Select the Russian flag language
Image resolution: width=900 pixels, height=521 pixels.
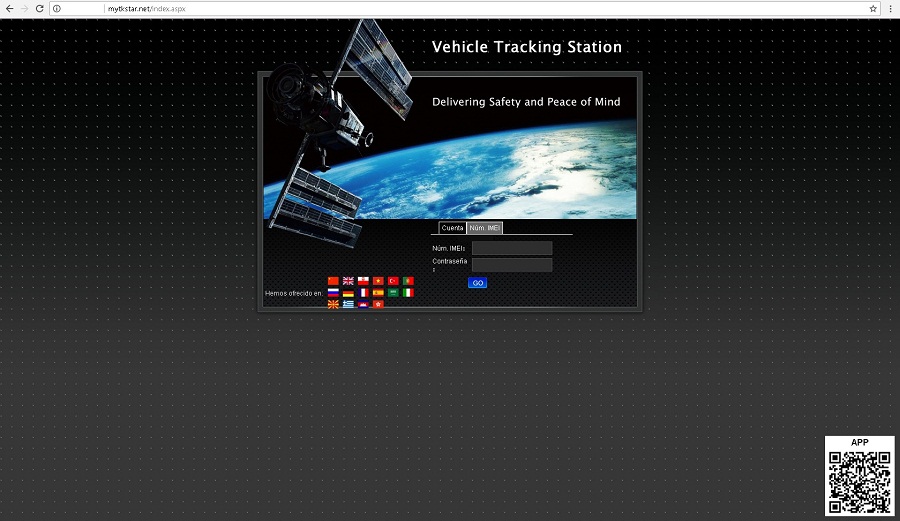[333, 293]
